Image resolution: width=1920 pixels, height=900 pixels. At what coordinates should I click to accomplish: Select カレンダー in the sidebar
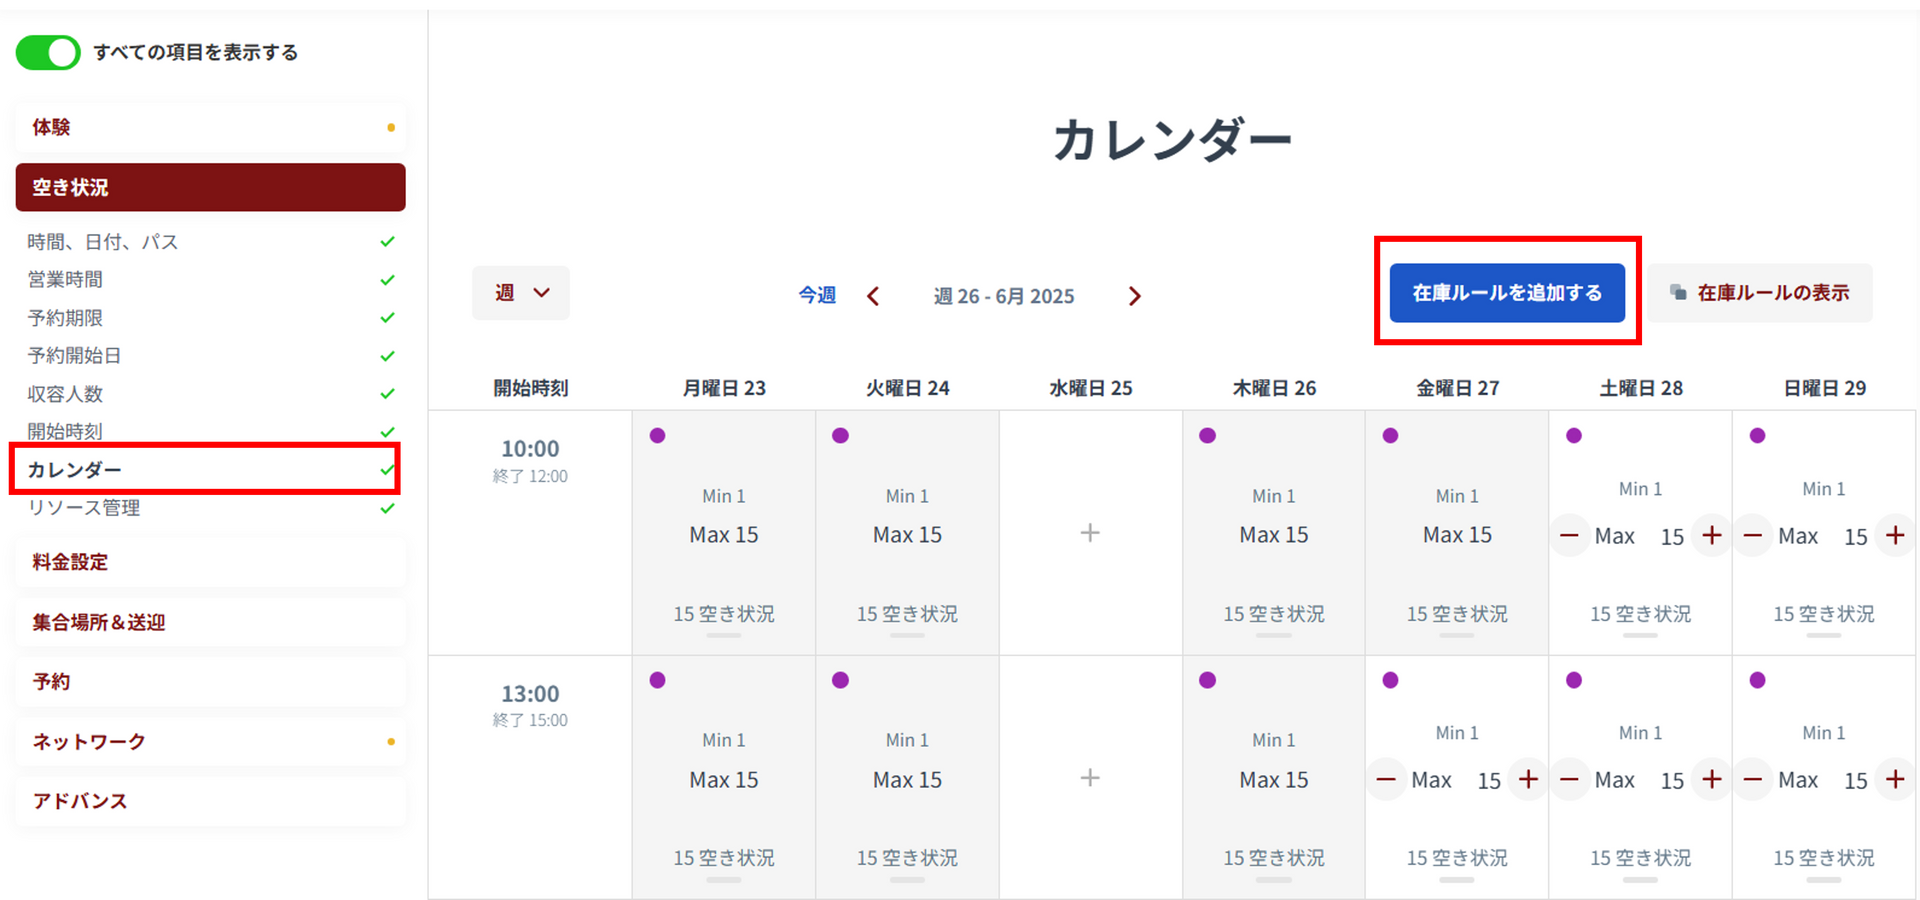(x=75, y=470)
